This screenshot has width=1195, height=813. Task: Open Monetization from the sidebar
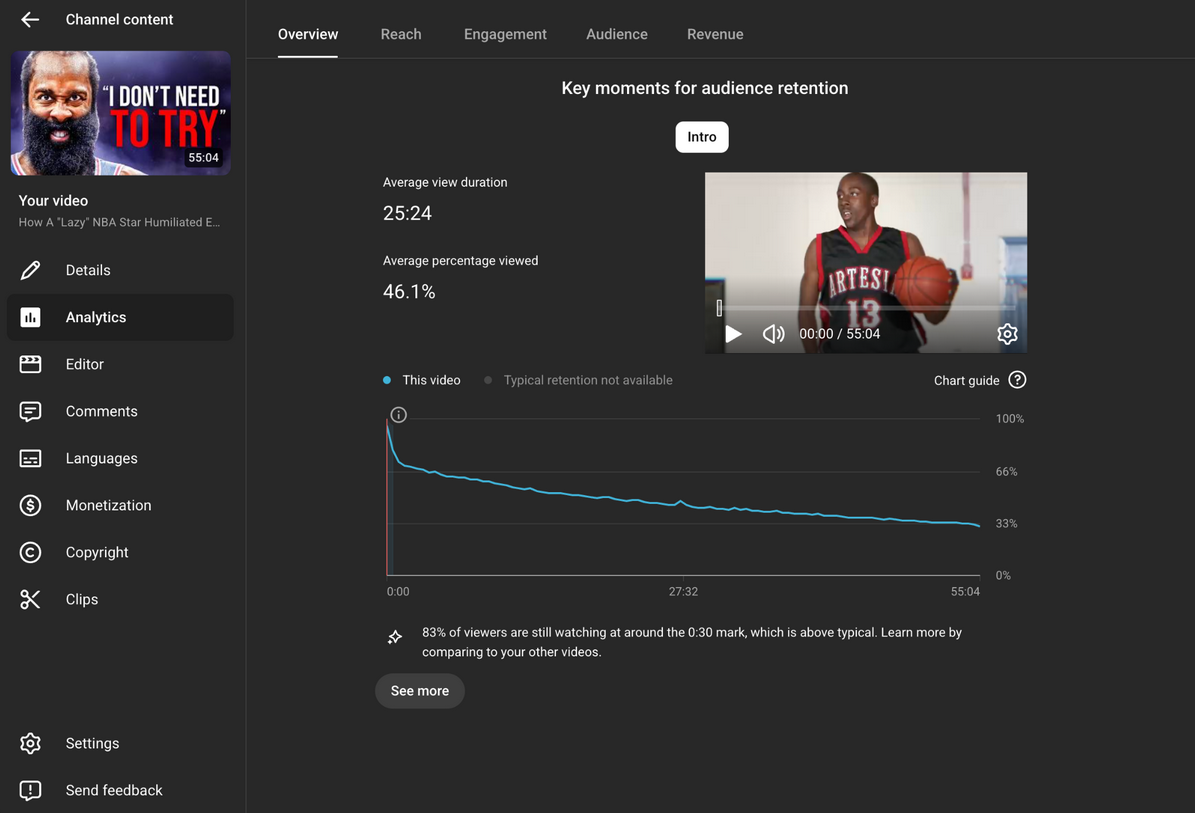[x=120, y=505]
